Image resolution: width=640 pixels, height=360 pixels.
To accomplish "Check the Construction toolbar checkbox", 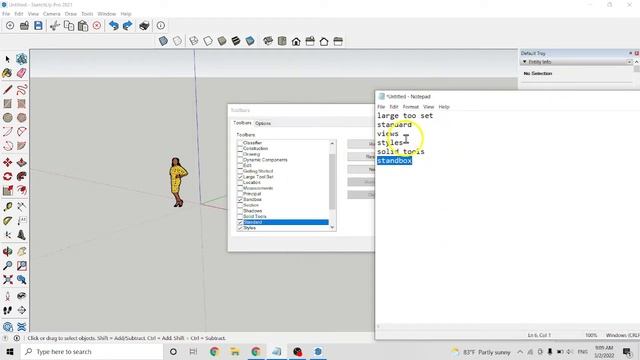I will 240,149.
